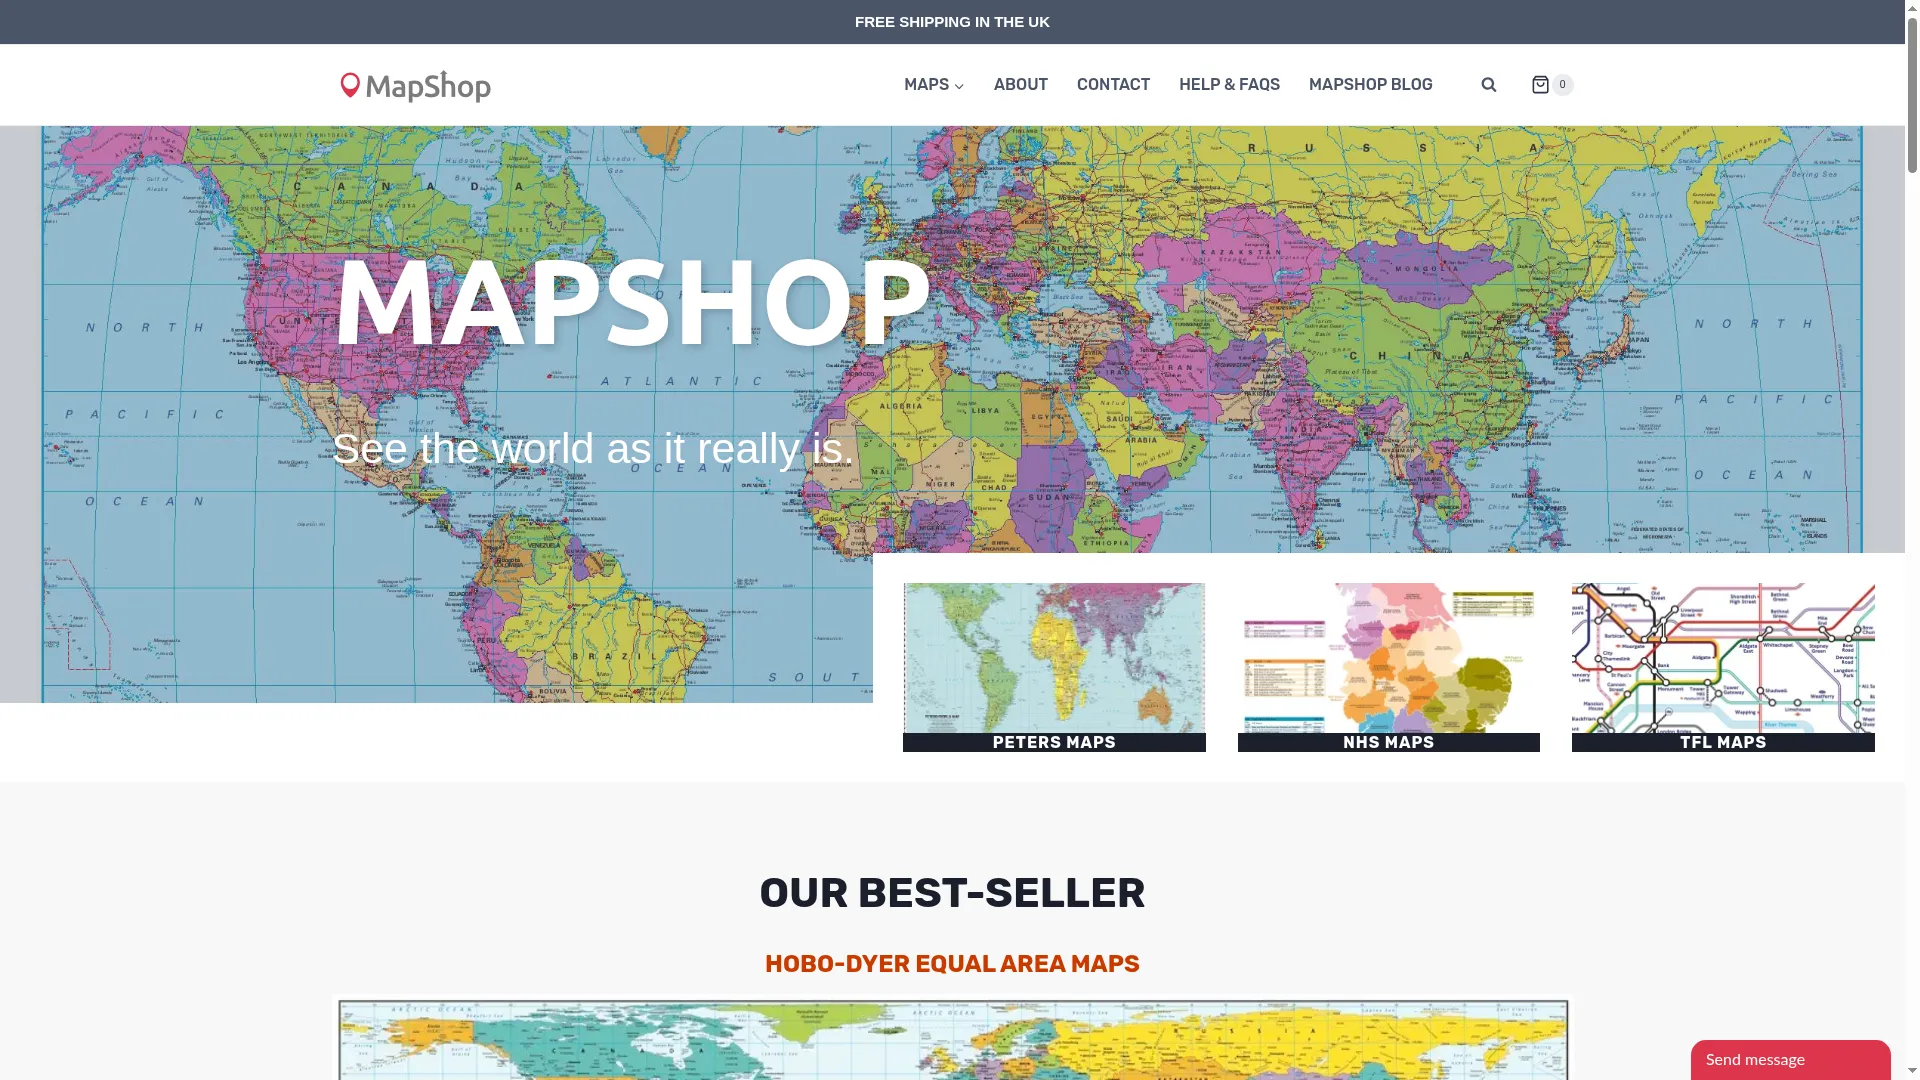Click HOBO-DYER EQUAL AREA MAPS heading
This screenshot has height=1080, width=1920.
(952, 964)
